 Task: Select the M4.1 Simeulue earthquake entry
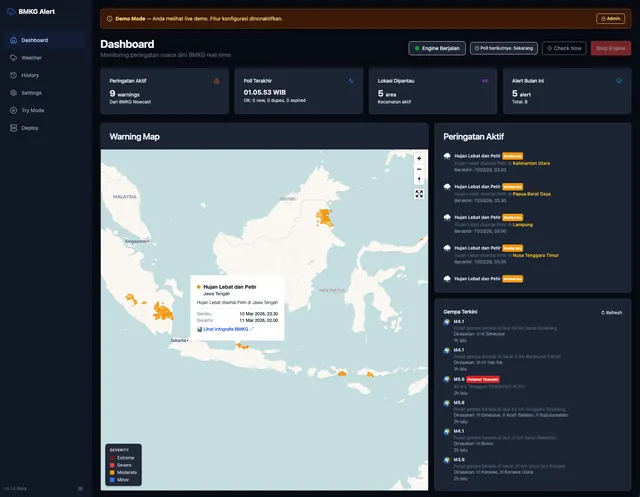[x=532, y=331]
